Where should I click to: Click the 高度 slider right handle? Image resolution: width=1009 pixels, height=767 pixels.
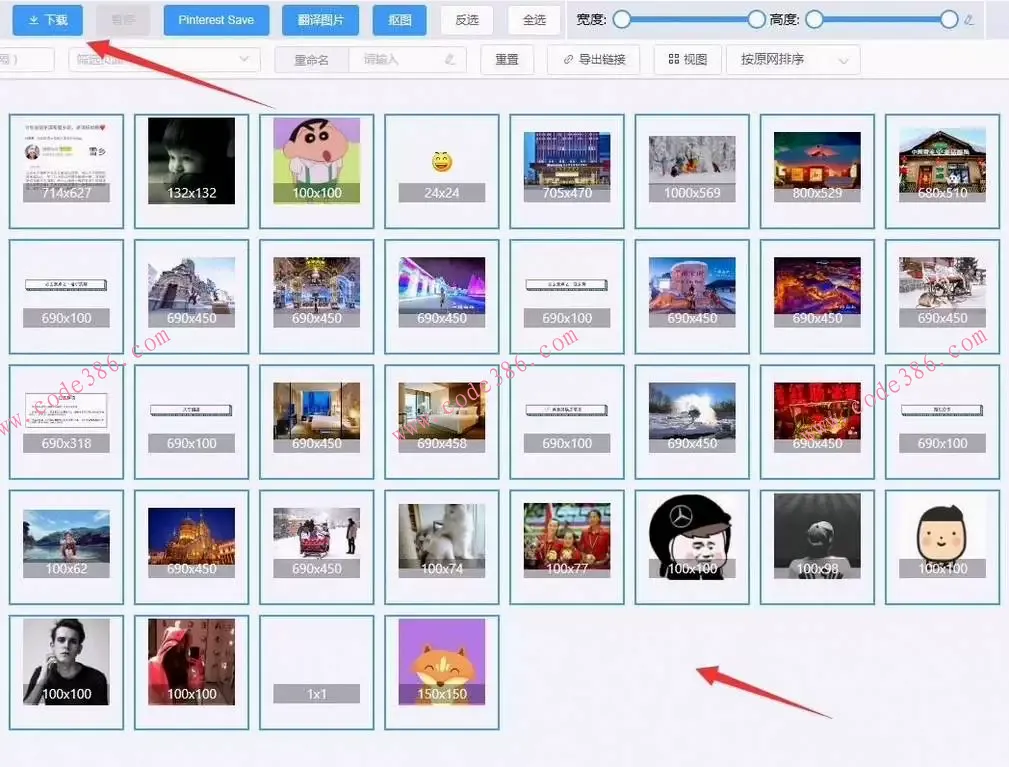(949, 19)
